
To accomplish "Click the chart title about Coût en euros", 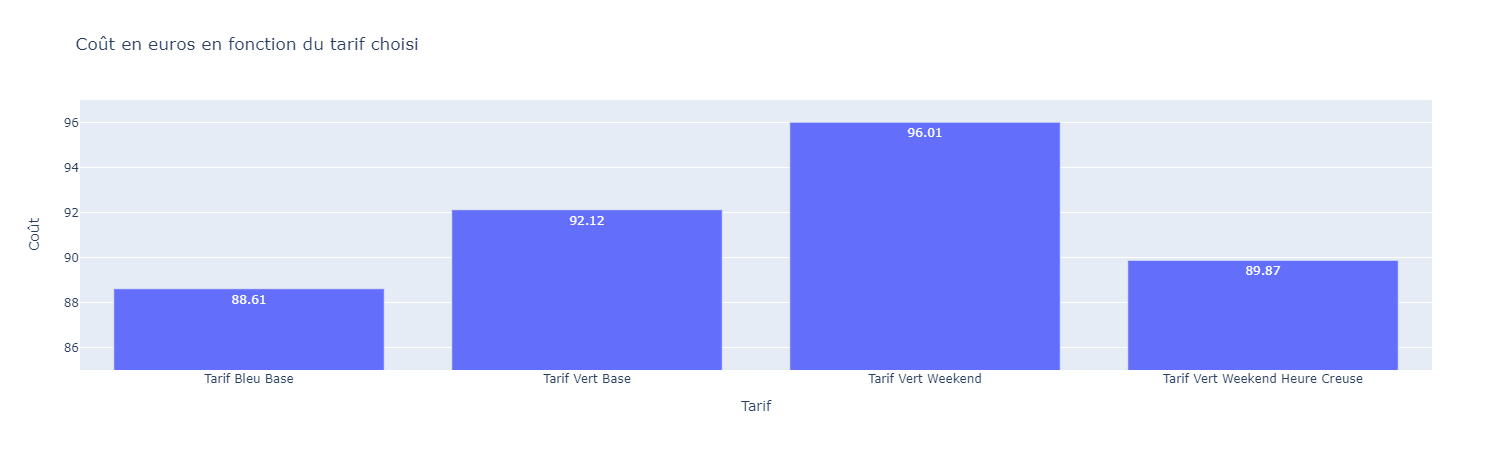I will coord(247,43).
